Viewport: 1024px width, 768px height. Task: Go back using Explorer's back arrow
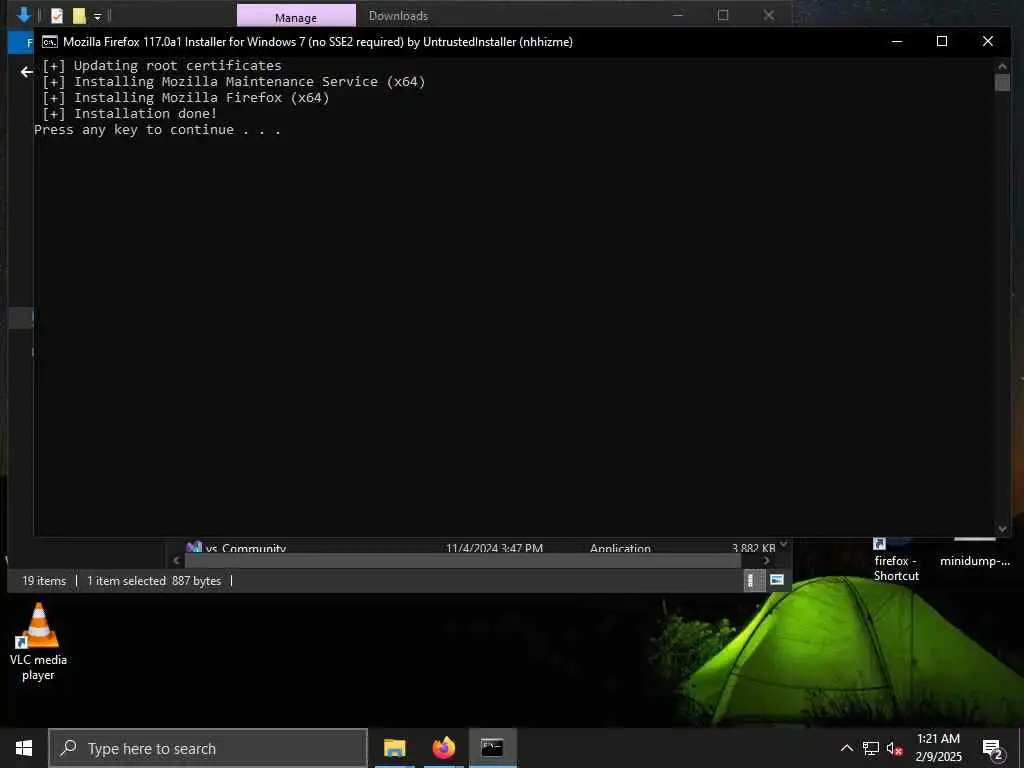pos(26,72)
